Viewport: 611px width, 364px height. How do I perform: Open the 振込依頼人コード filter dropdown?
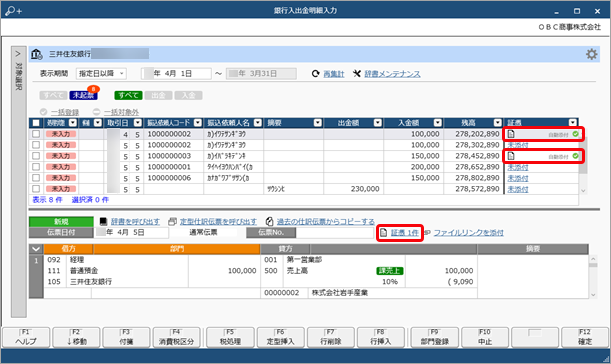198,123
